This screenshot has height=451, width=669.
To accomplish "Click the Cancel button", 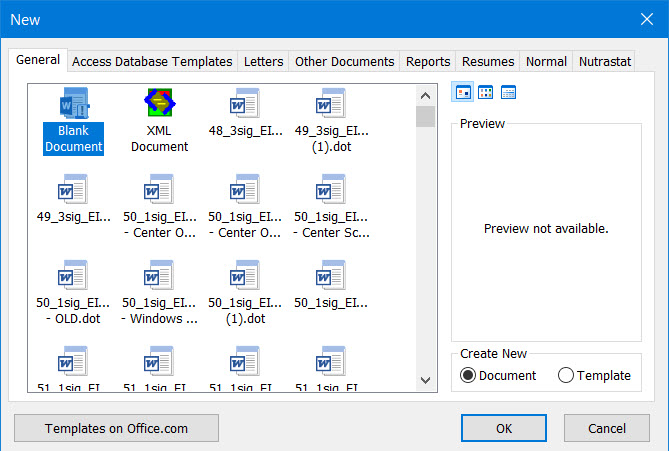I will [607, 428].
